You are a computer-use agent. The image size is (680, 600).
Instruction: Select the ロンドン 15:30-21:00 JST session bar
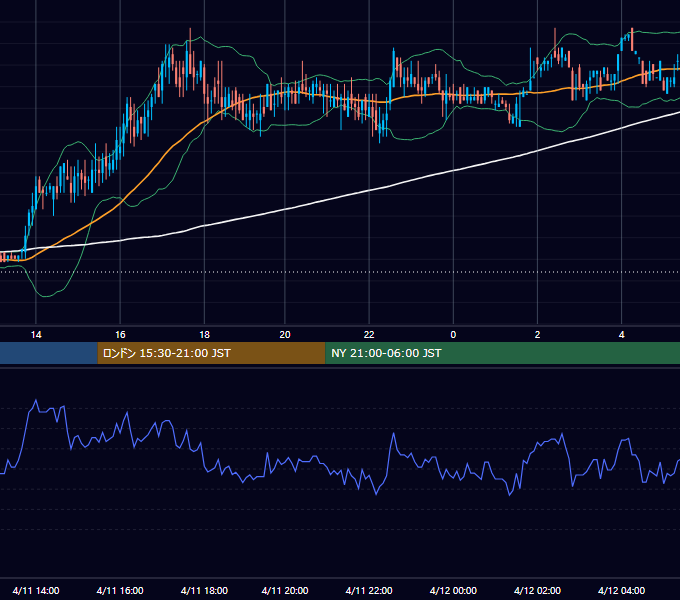(211, 353)
